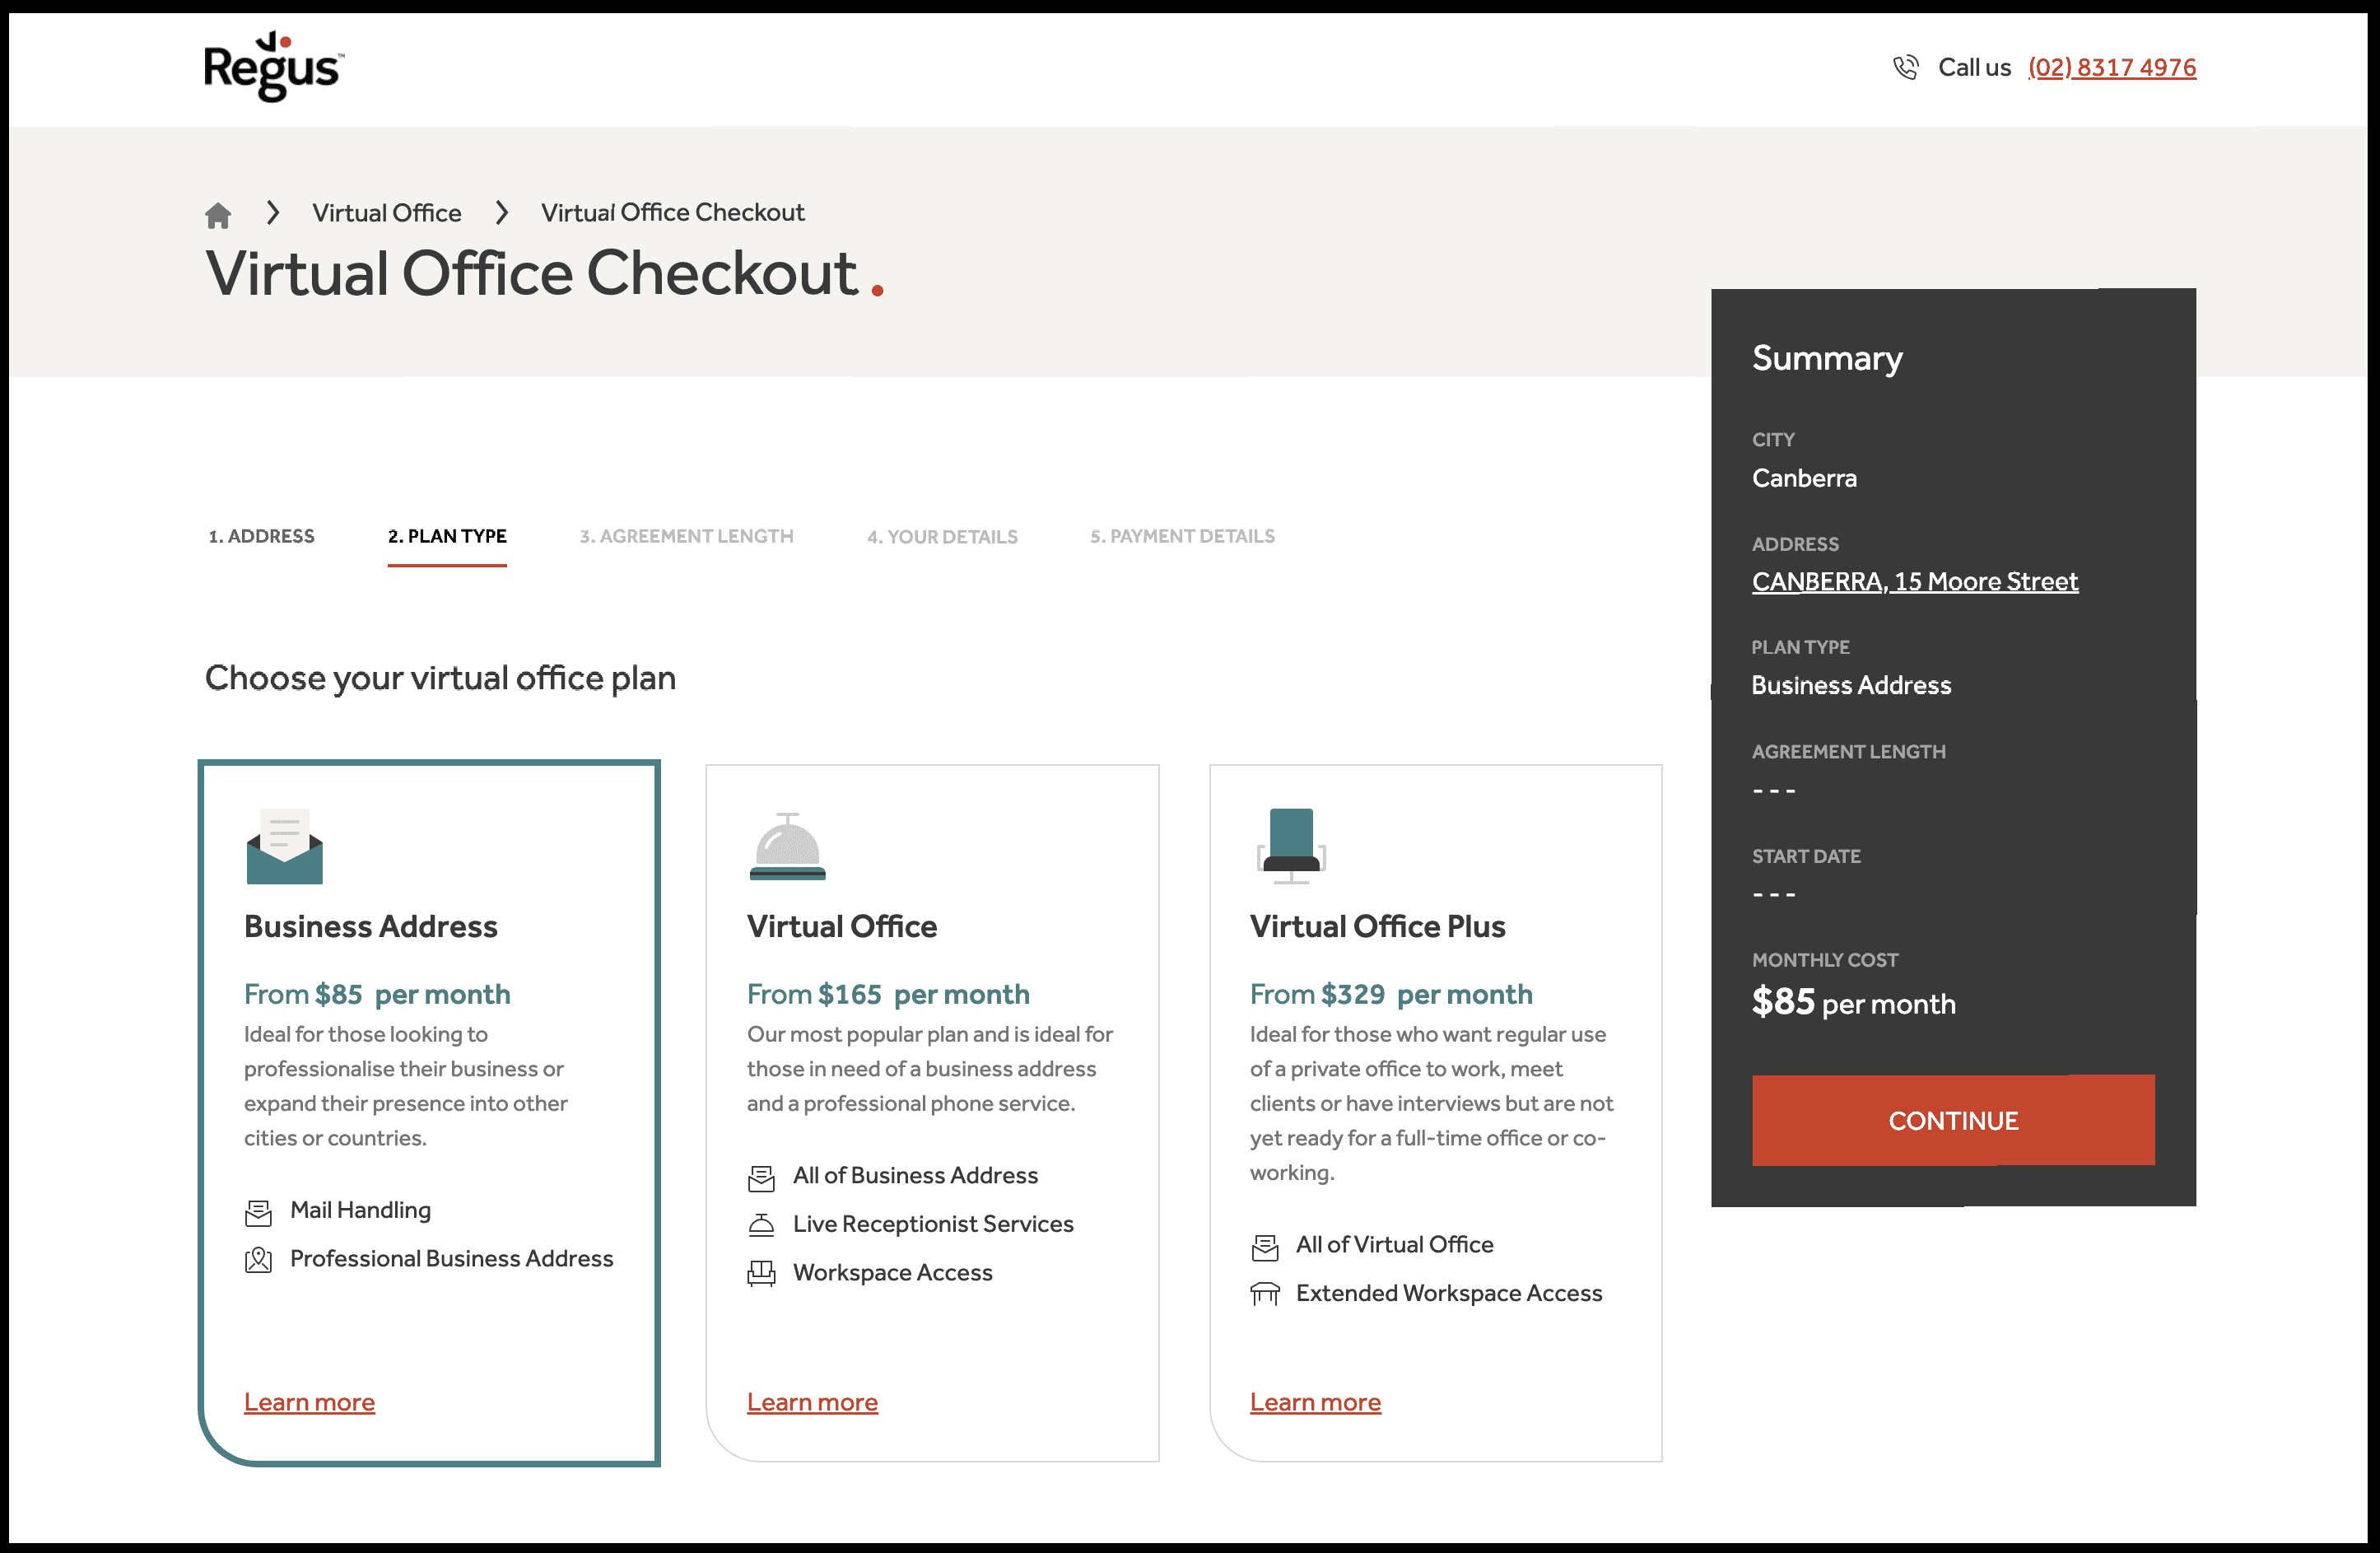
Task: Choose the Virtual Office plan card
Action: (x=932, y=1113)
